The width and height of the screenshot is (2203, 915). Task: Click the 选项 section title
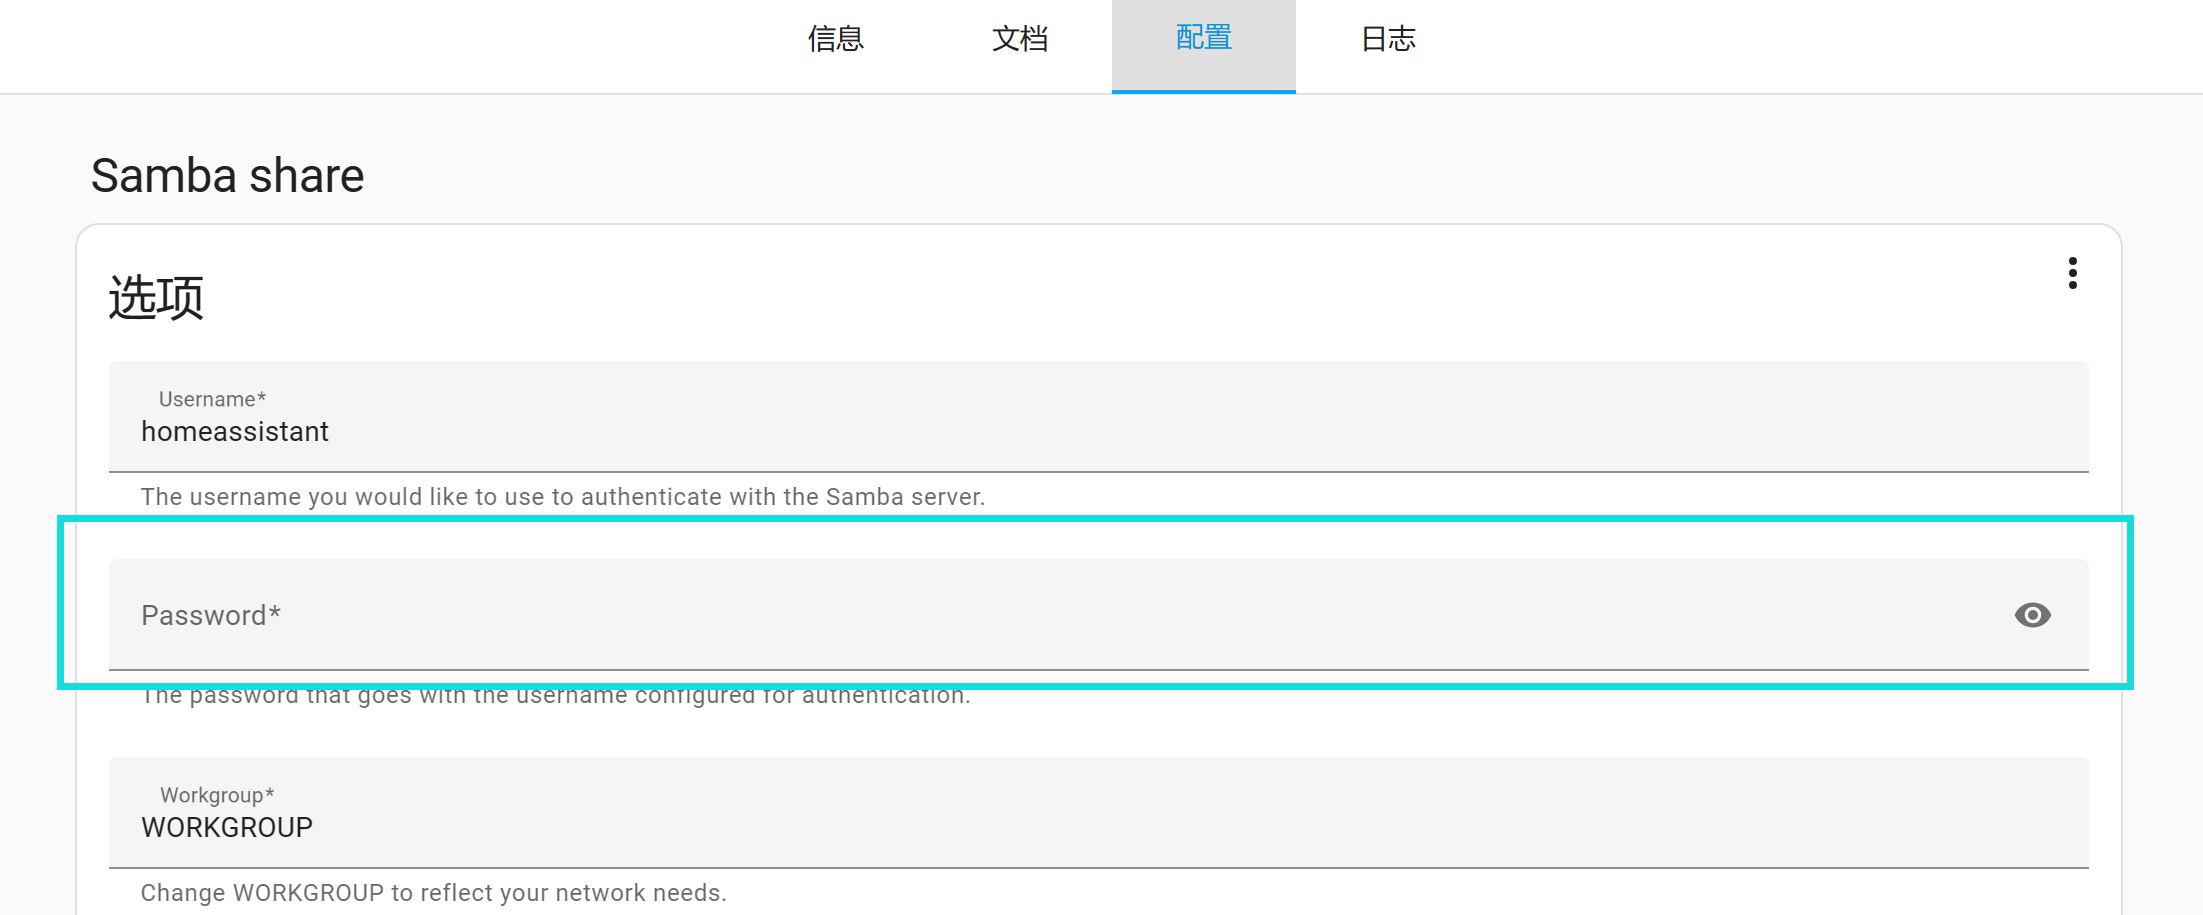tap(156, 298)
